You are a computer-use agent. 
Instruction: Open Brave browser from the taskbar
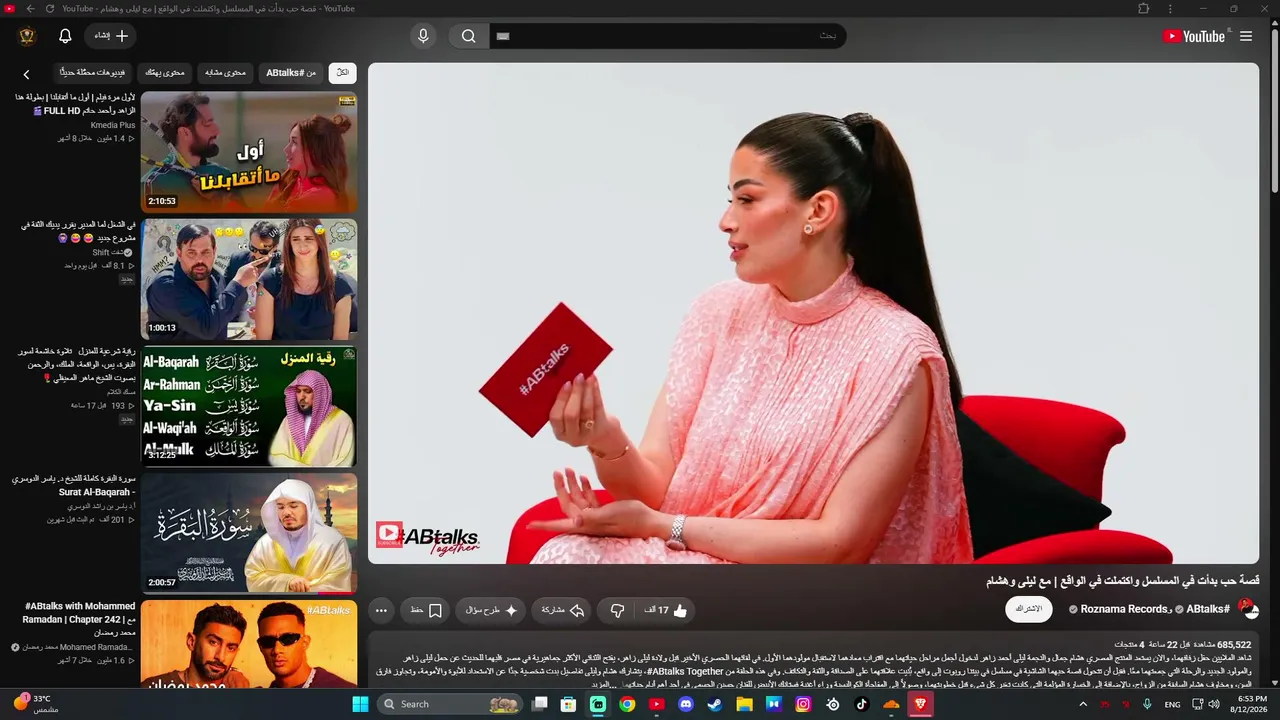[x=921, y=704]
